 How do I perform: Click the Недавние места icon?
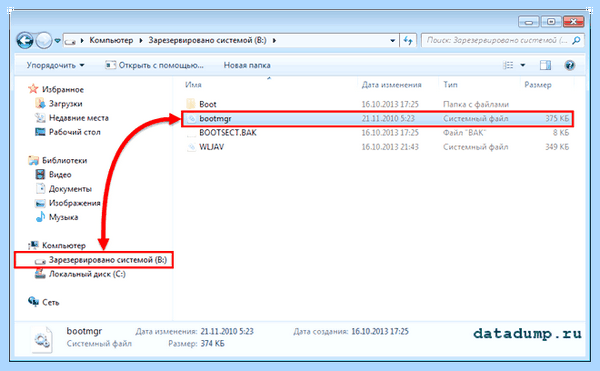pyautogui.click(x=40, y=117)
